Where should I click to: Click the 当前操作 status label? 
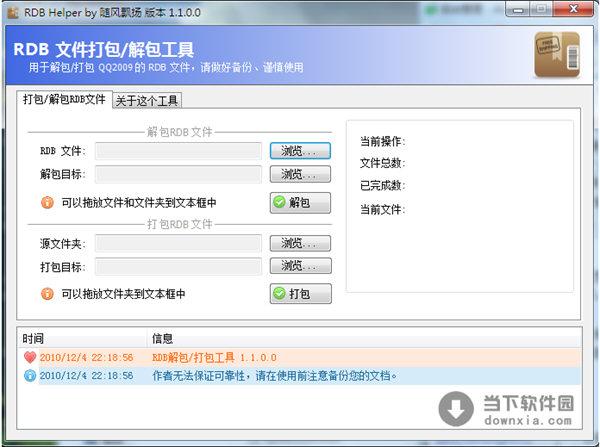point(382,141)
